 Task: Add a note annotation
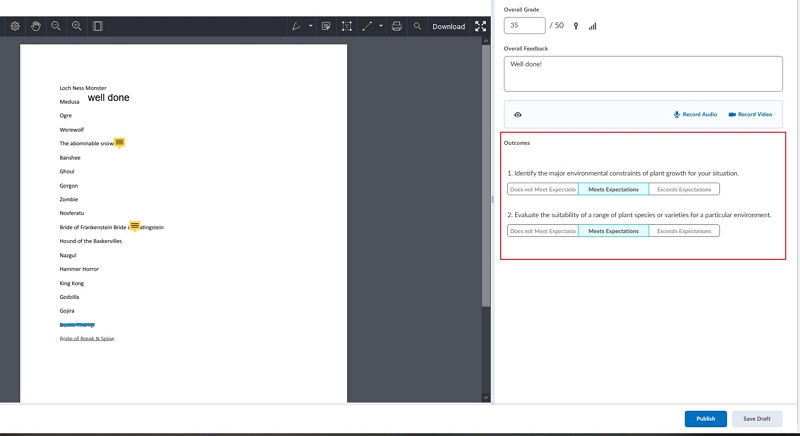(x=326, y=26)
